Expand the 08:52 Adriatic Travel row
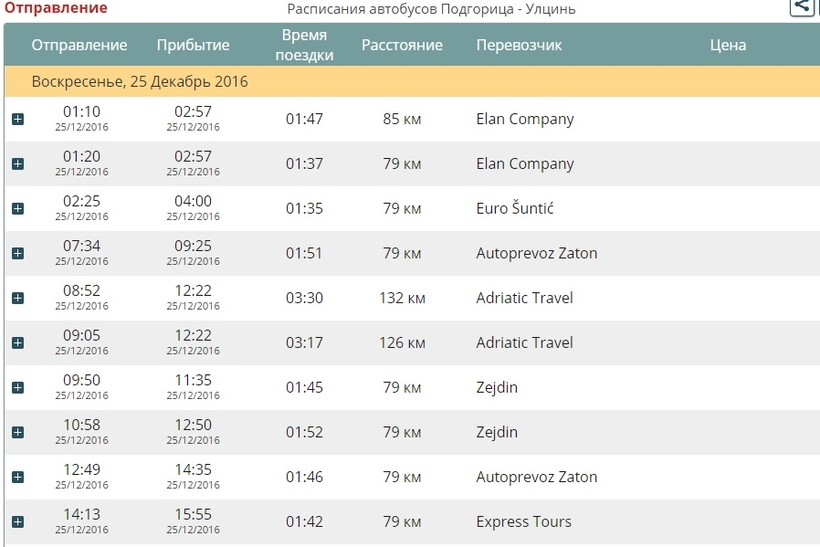Image resolution: width=820 pixels, height=547 pixels. pos(17,298)
